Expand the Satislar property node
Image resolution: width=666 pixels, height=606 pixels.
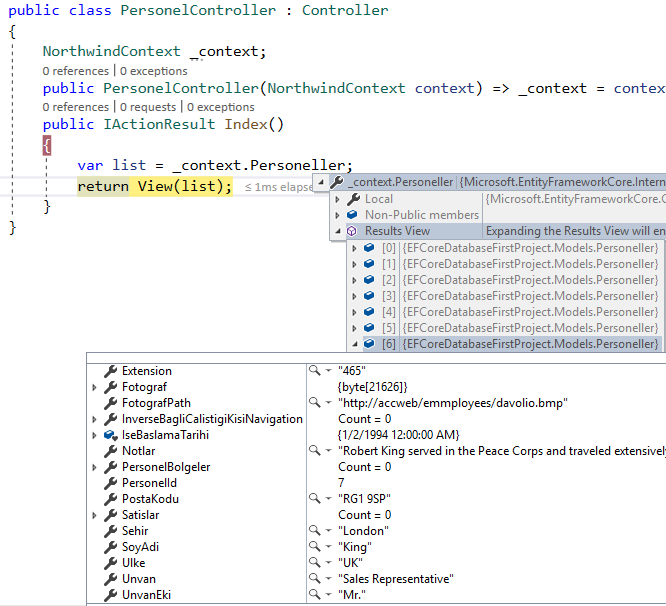pos(95,515)
